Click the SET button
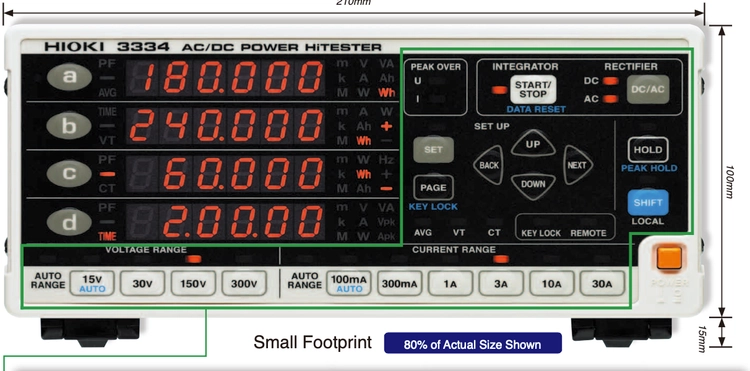 point(433,150)
